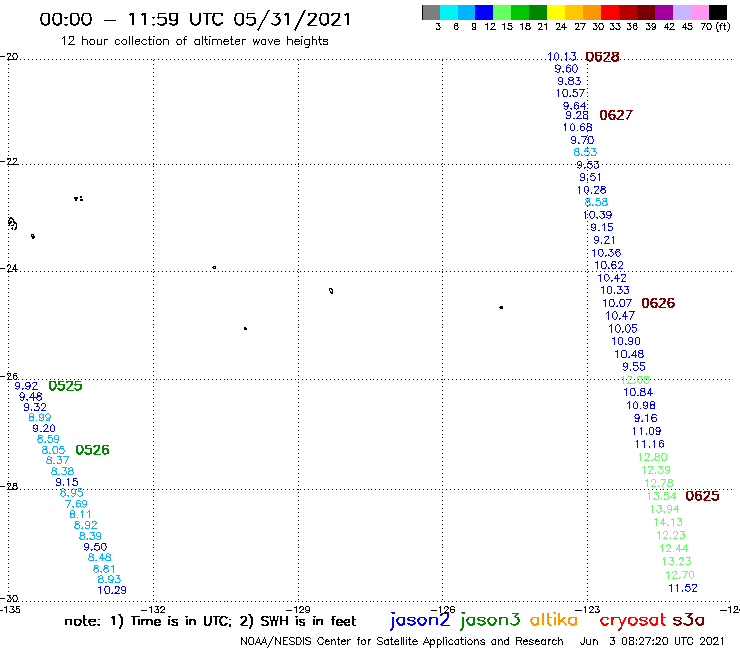Image resolution: width=740 pixels, height=650 pixels.
Task: Click the green value 13.54
Action: [662, 496]
